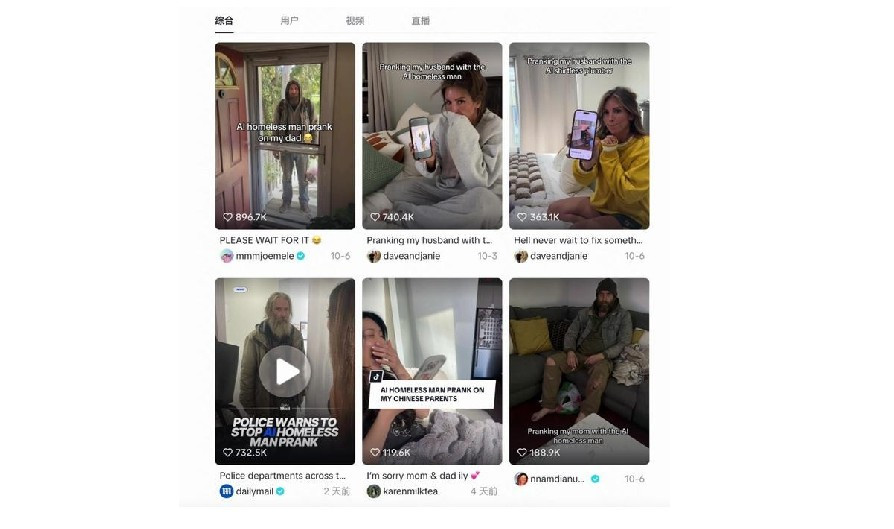Open dailymail account logo

[227, 491]
